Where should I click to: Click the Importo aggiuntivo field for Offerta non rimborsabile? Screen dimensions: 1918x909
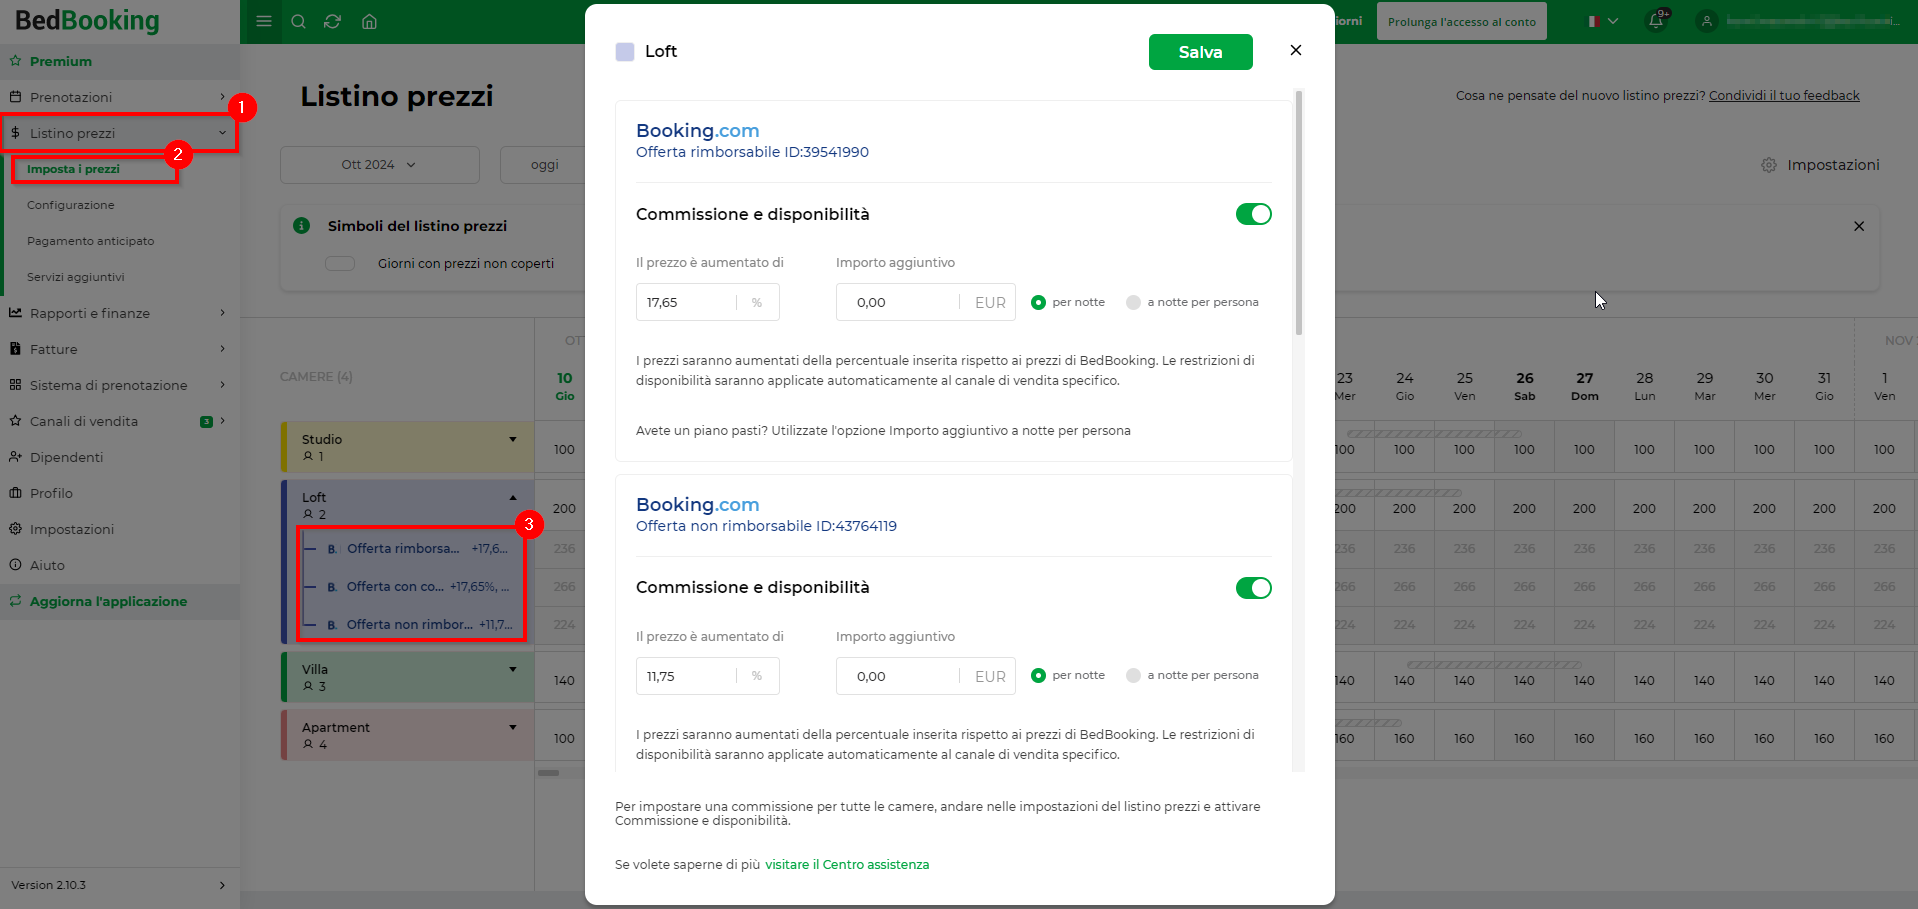pos(926,676)
